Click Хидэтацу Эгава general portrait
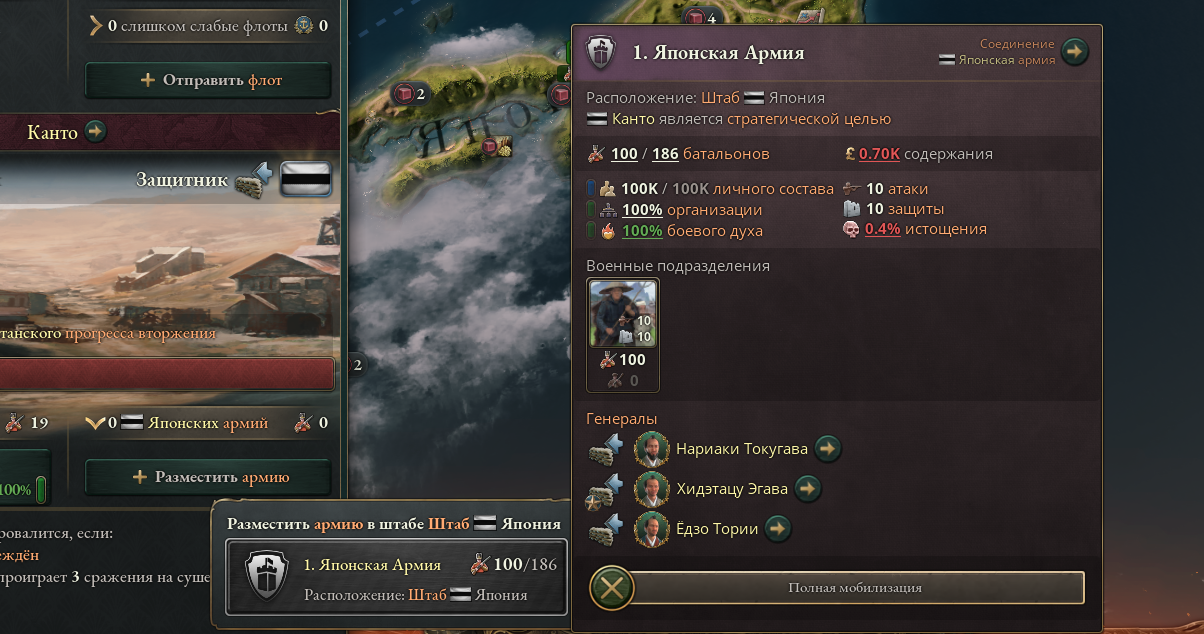 [x=652, y=489]
